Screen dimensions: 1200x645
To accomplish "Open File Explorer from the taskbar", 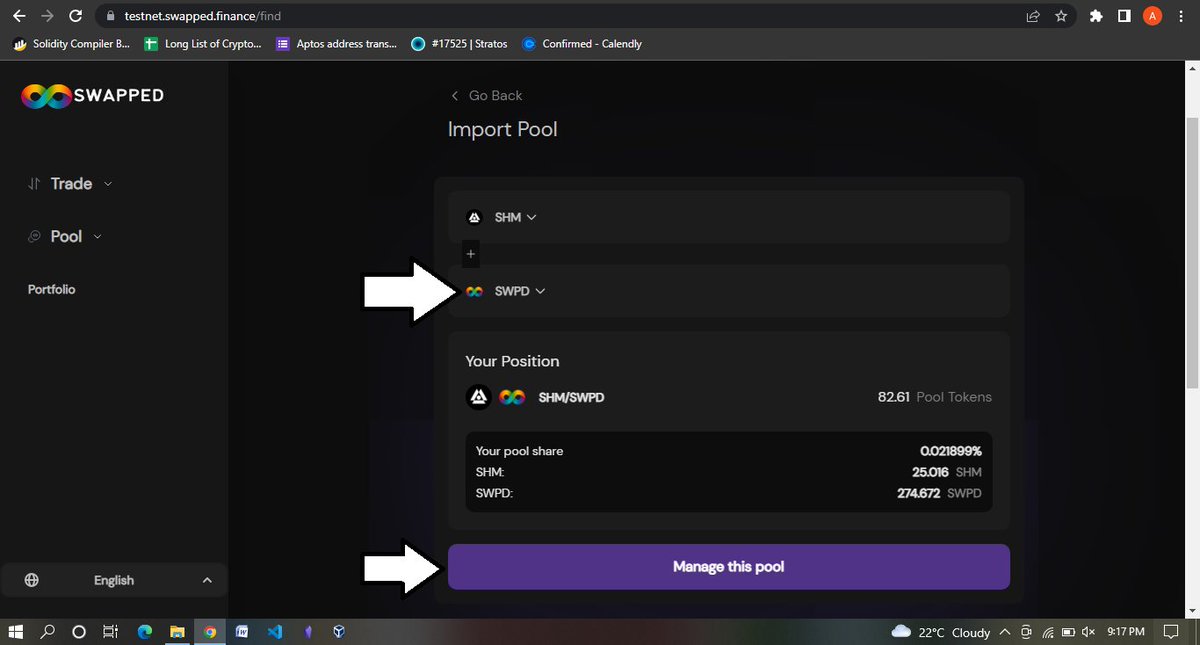I will (177, 632).
